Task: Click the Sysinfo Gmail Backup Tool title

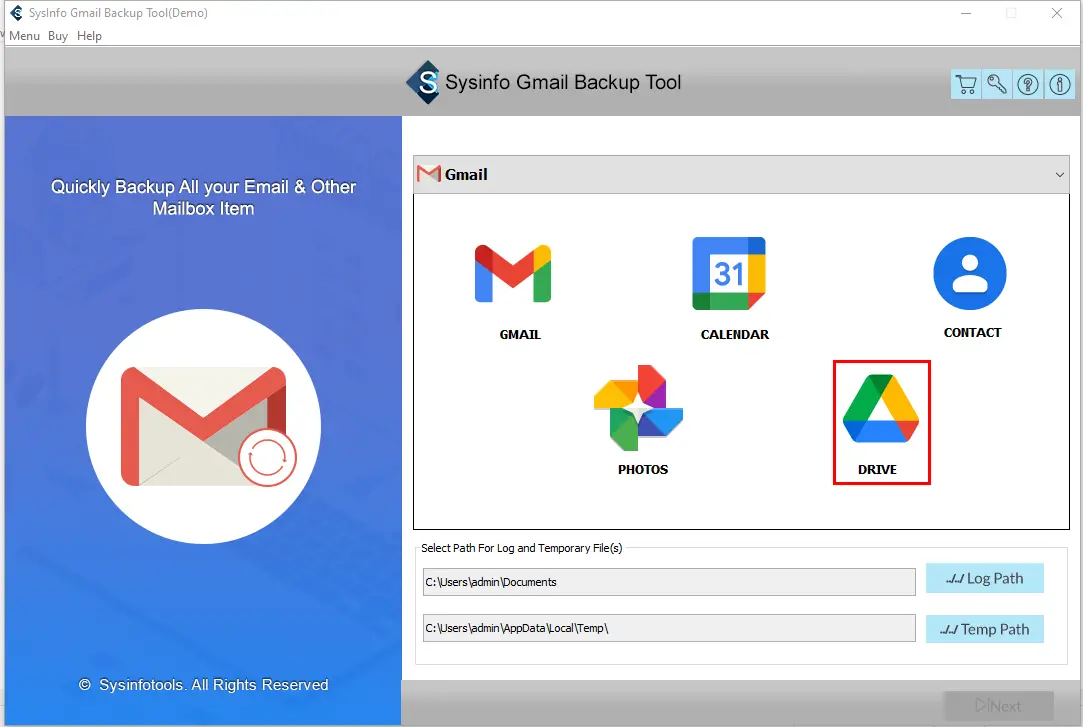Action: point(563,82)
